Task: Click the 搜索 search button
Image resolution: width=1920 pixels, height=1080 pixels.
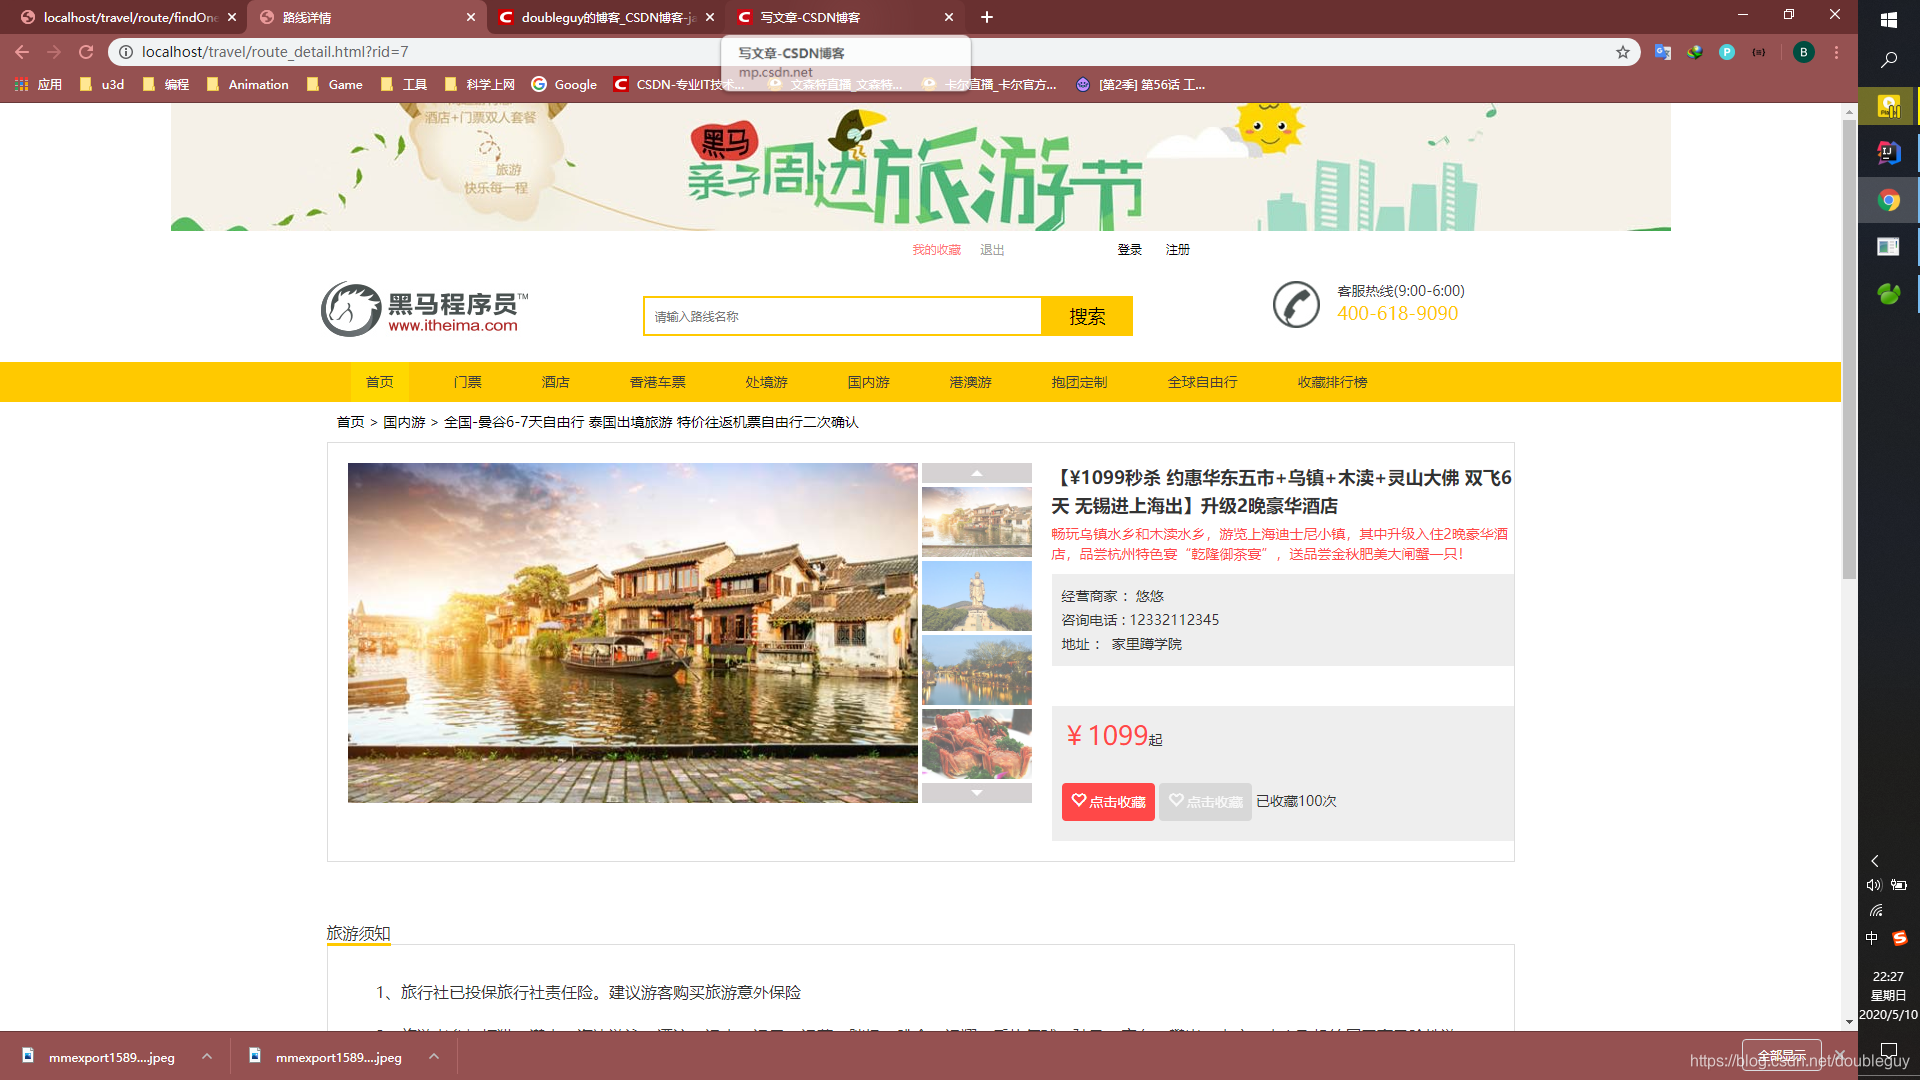Action: 1087,316
